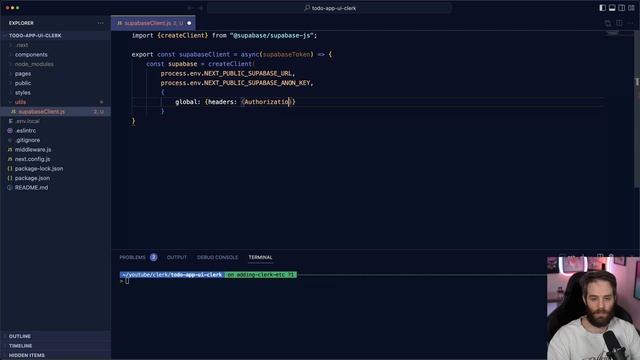This screenshot has width=640, height=360.
Task: Expand the pages folder
Action: 23,73
